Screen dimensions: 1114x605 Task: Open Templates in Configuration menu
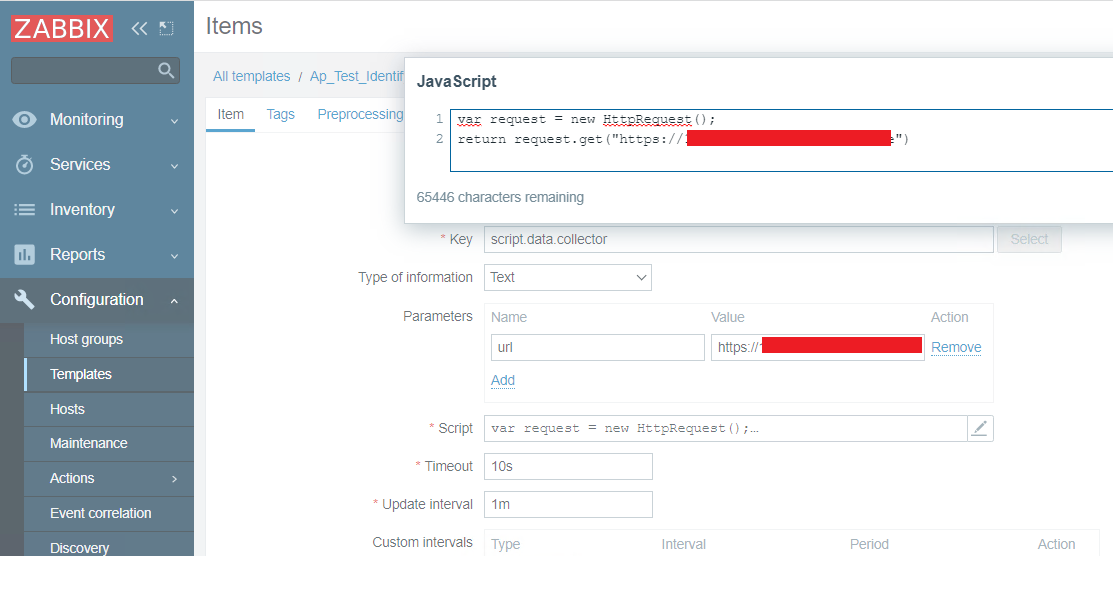pyautogui.click(x=81, y=374)
